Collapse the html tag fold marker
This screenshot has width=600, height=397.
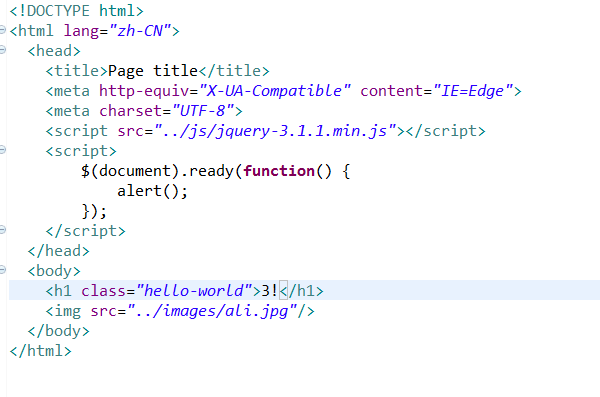[x=2, y=29]
